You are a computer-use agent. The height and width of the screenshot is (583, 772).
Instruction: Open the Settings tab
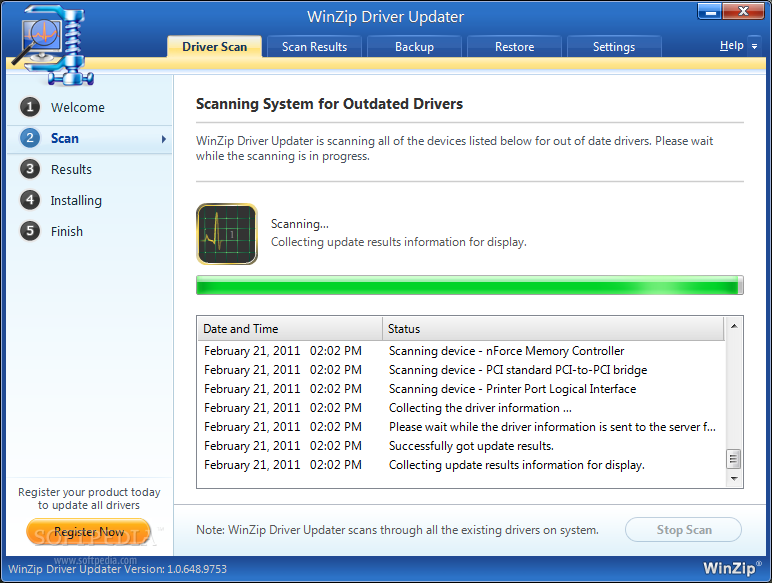(614, 47)
